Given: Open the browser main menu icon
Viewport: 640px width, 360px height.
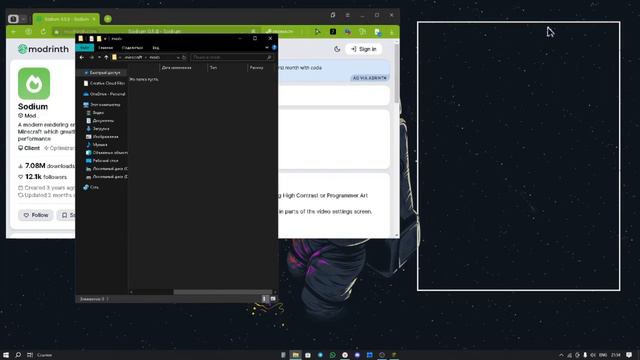Looking at the screenshot, I should [x=347, y=15].
